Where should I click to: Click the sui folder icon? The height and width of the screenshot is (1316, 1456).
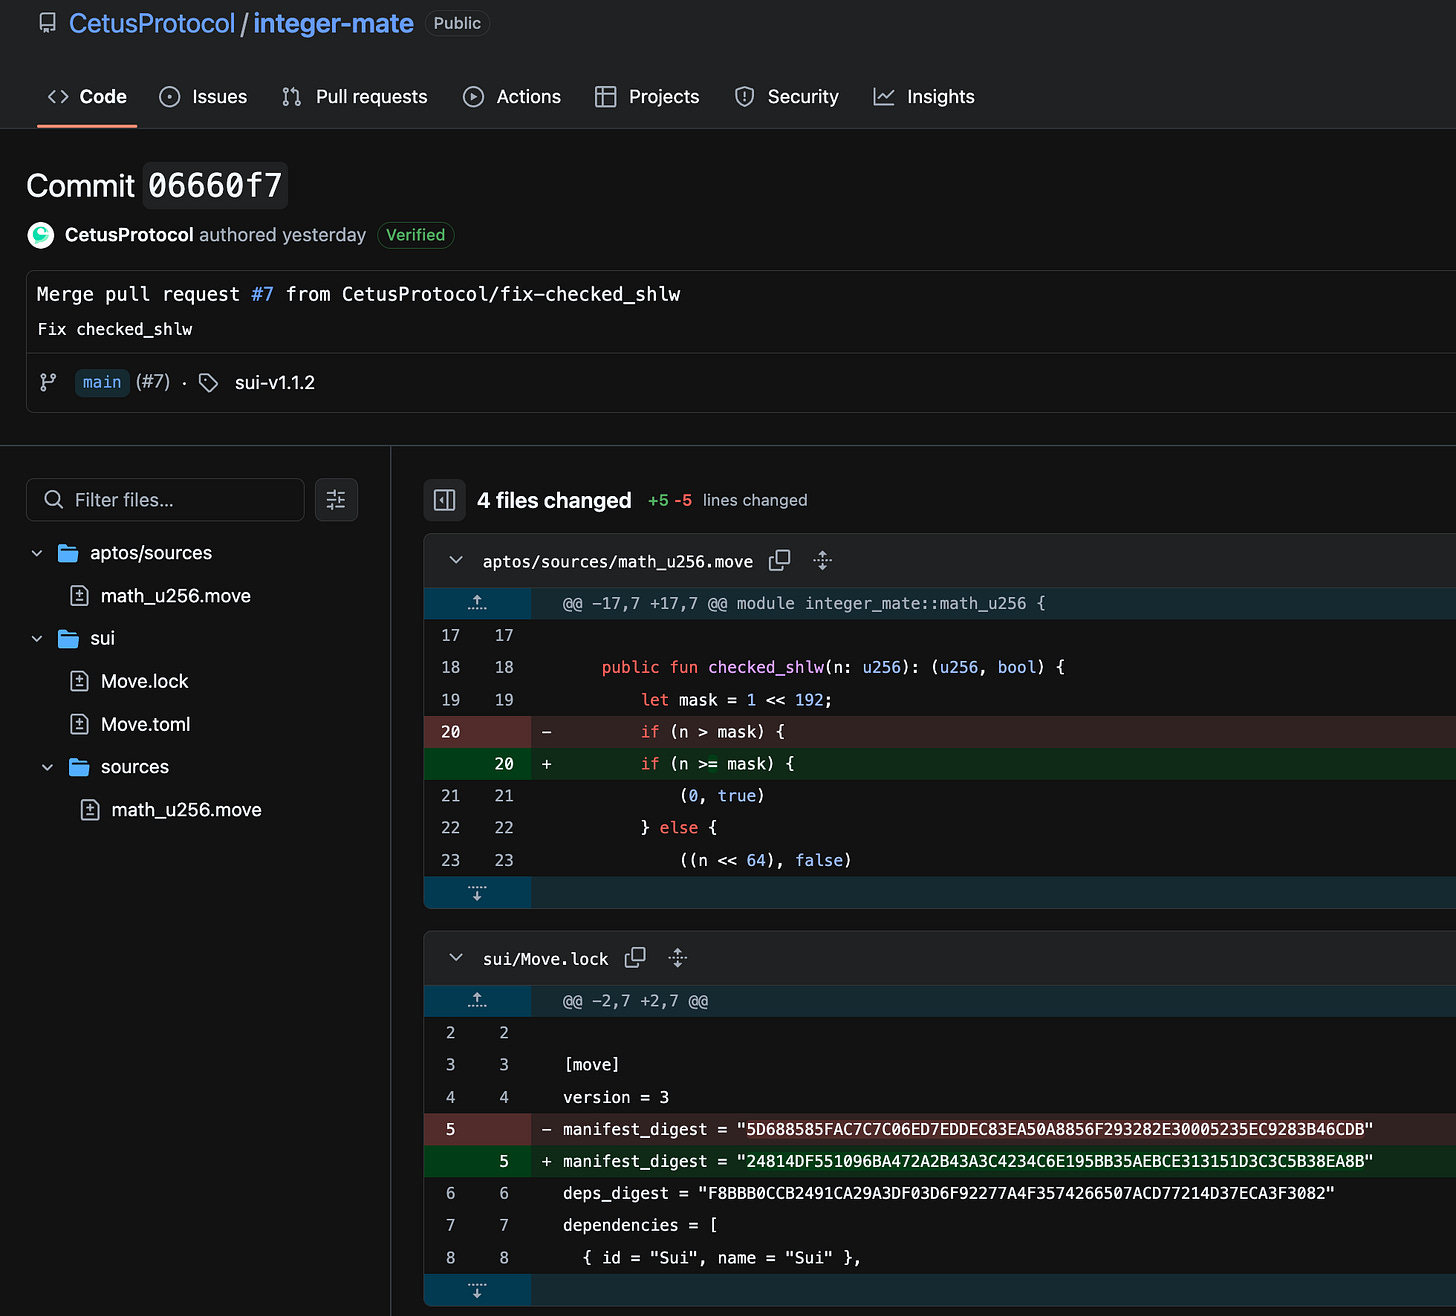click(x=68, y=638)
